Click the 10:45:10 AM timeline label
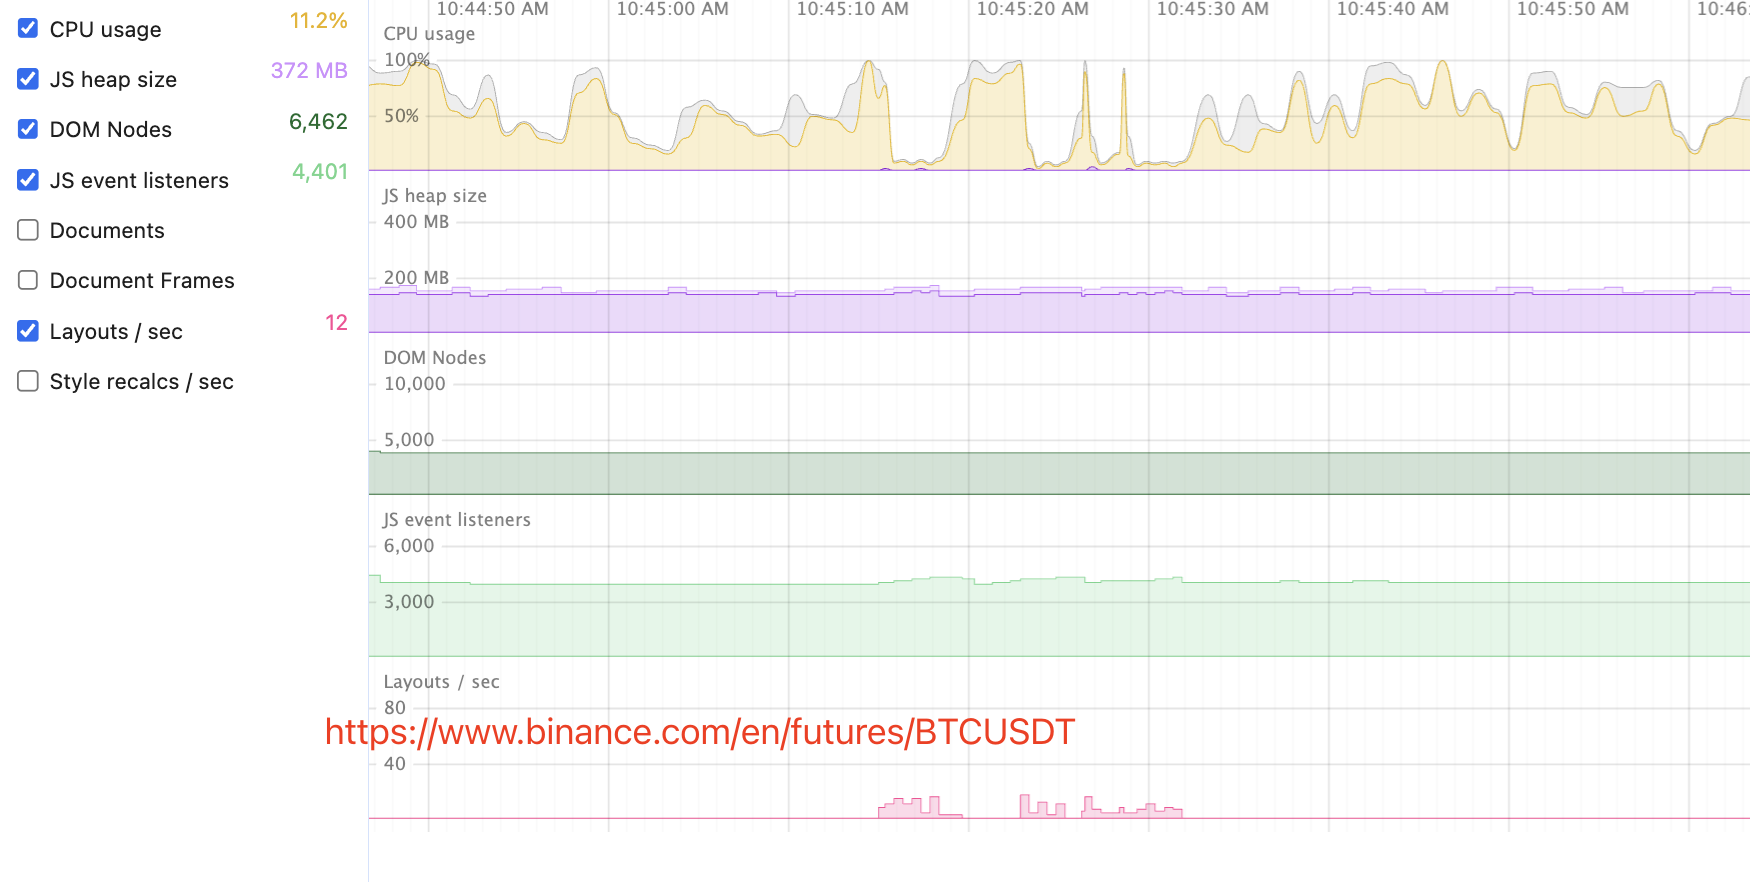Screen dimensions: 1750x882 click(x=852, y=9)
